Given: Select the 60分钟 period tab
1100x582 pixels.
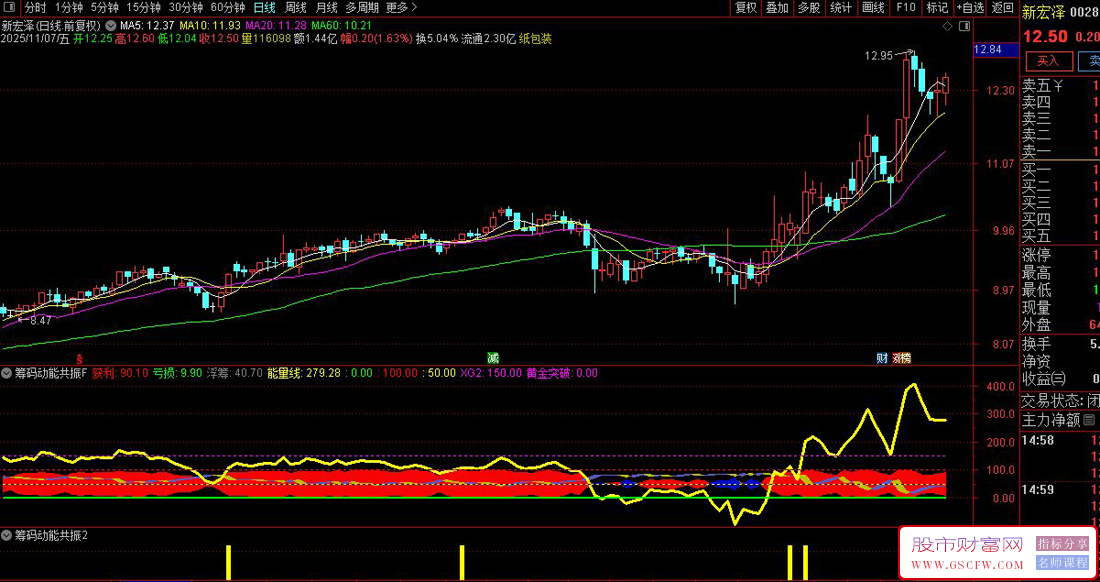Looking at the screenshot, I should pos(228,8).
